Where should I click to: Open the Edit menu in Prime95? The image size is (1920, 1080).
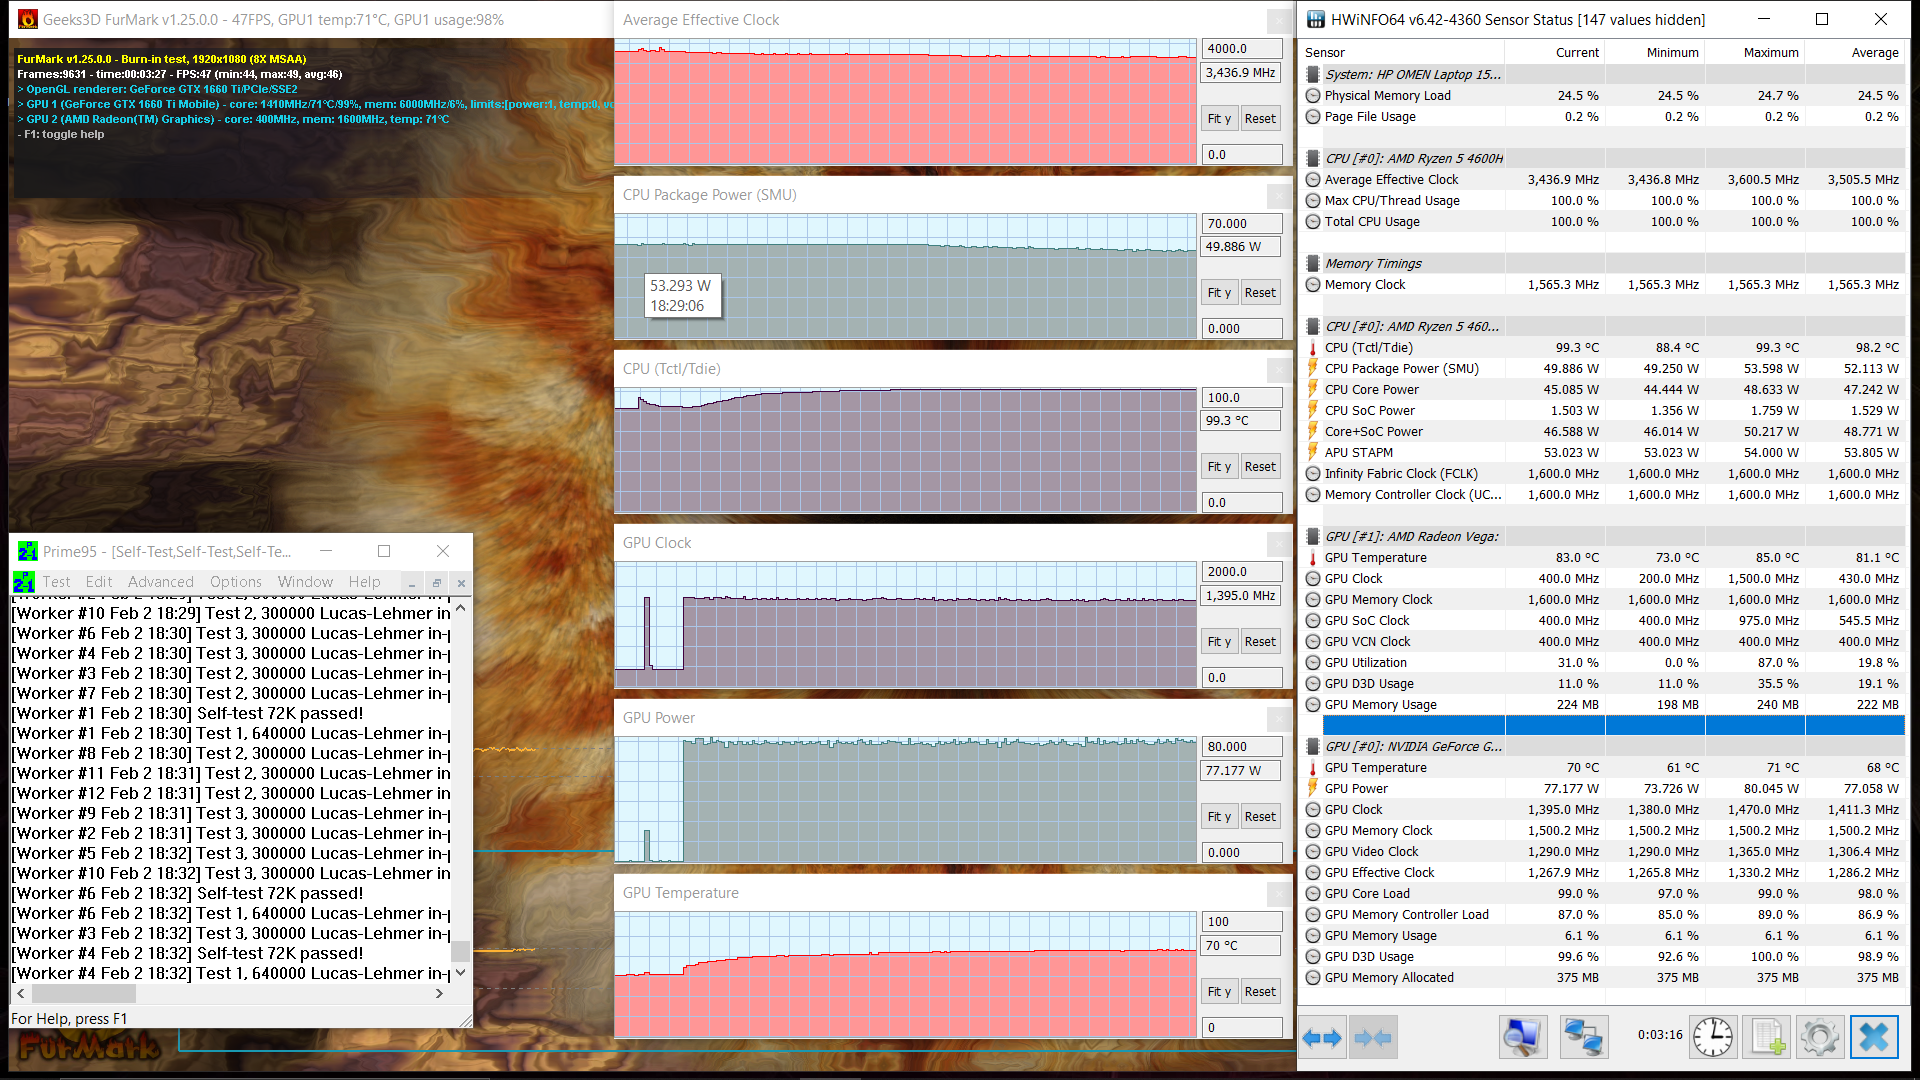coord(99,582)
